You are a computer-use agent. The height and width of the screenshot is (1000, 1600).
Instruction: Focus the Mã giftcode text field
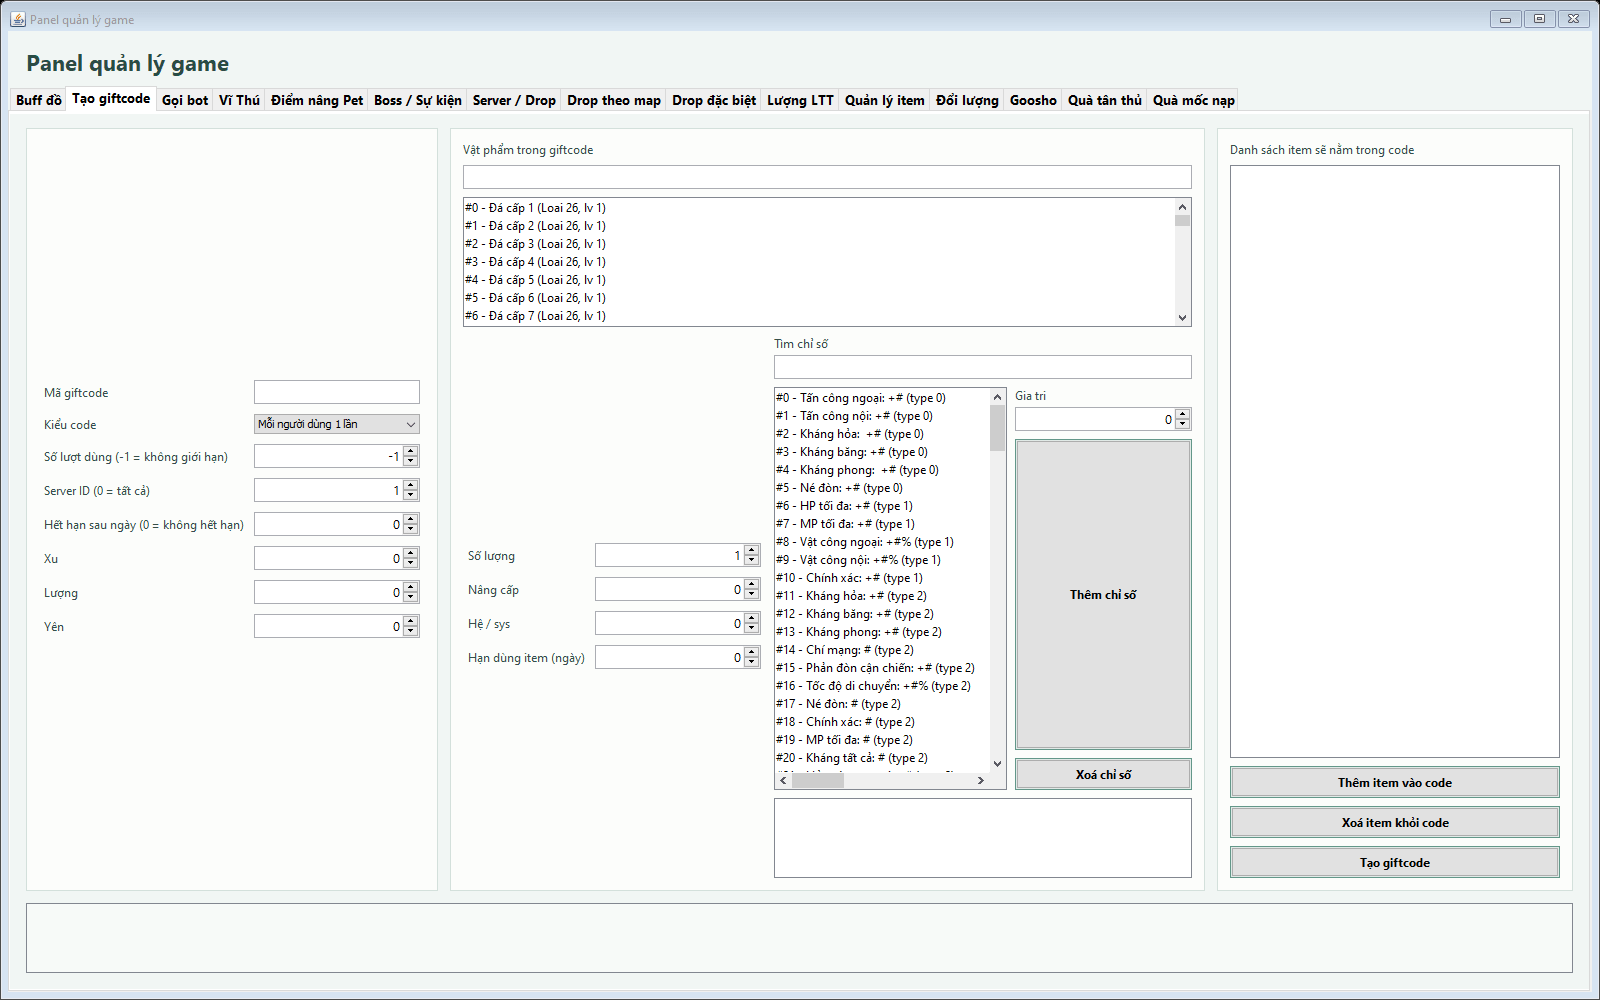(337, 392)
